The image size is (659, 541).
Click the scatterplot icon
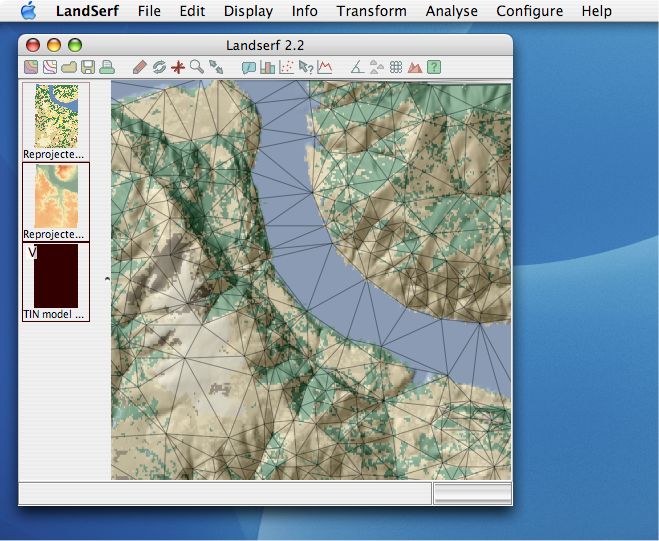[x=287, y=67]
